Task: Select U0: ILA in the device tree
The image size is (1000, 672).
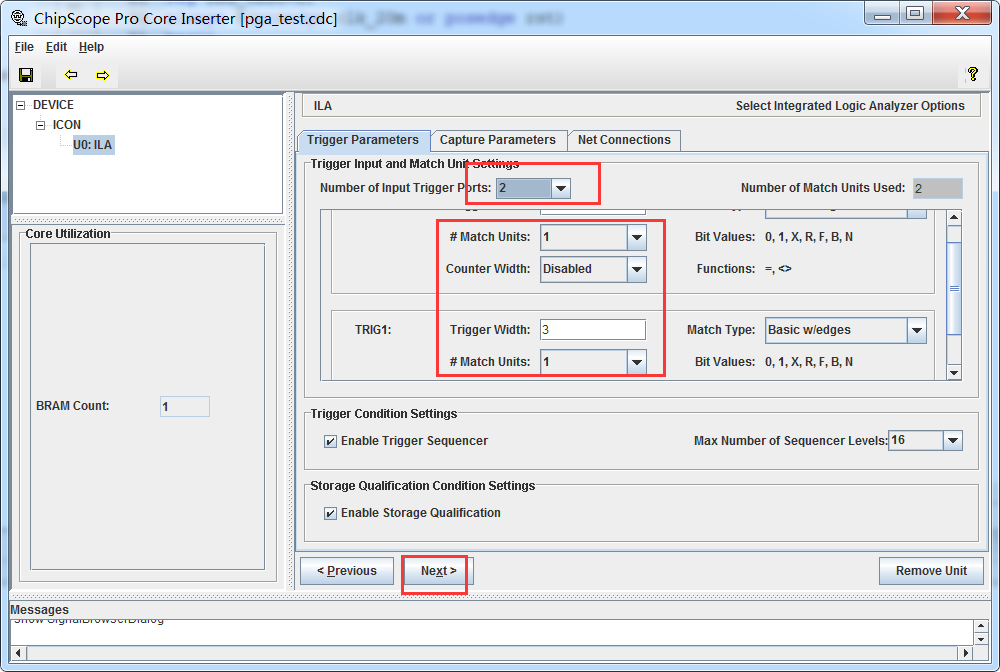Action: [92, 144]
